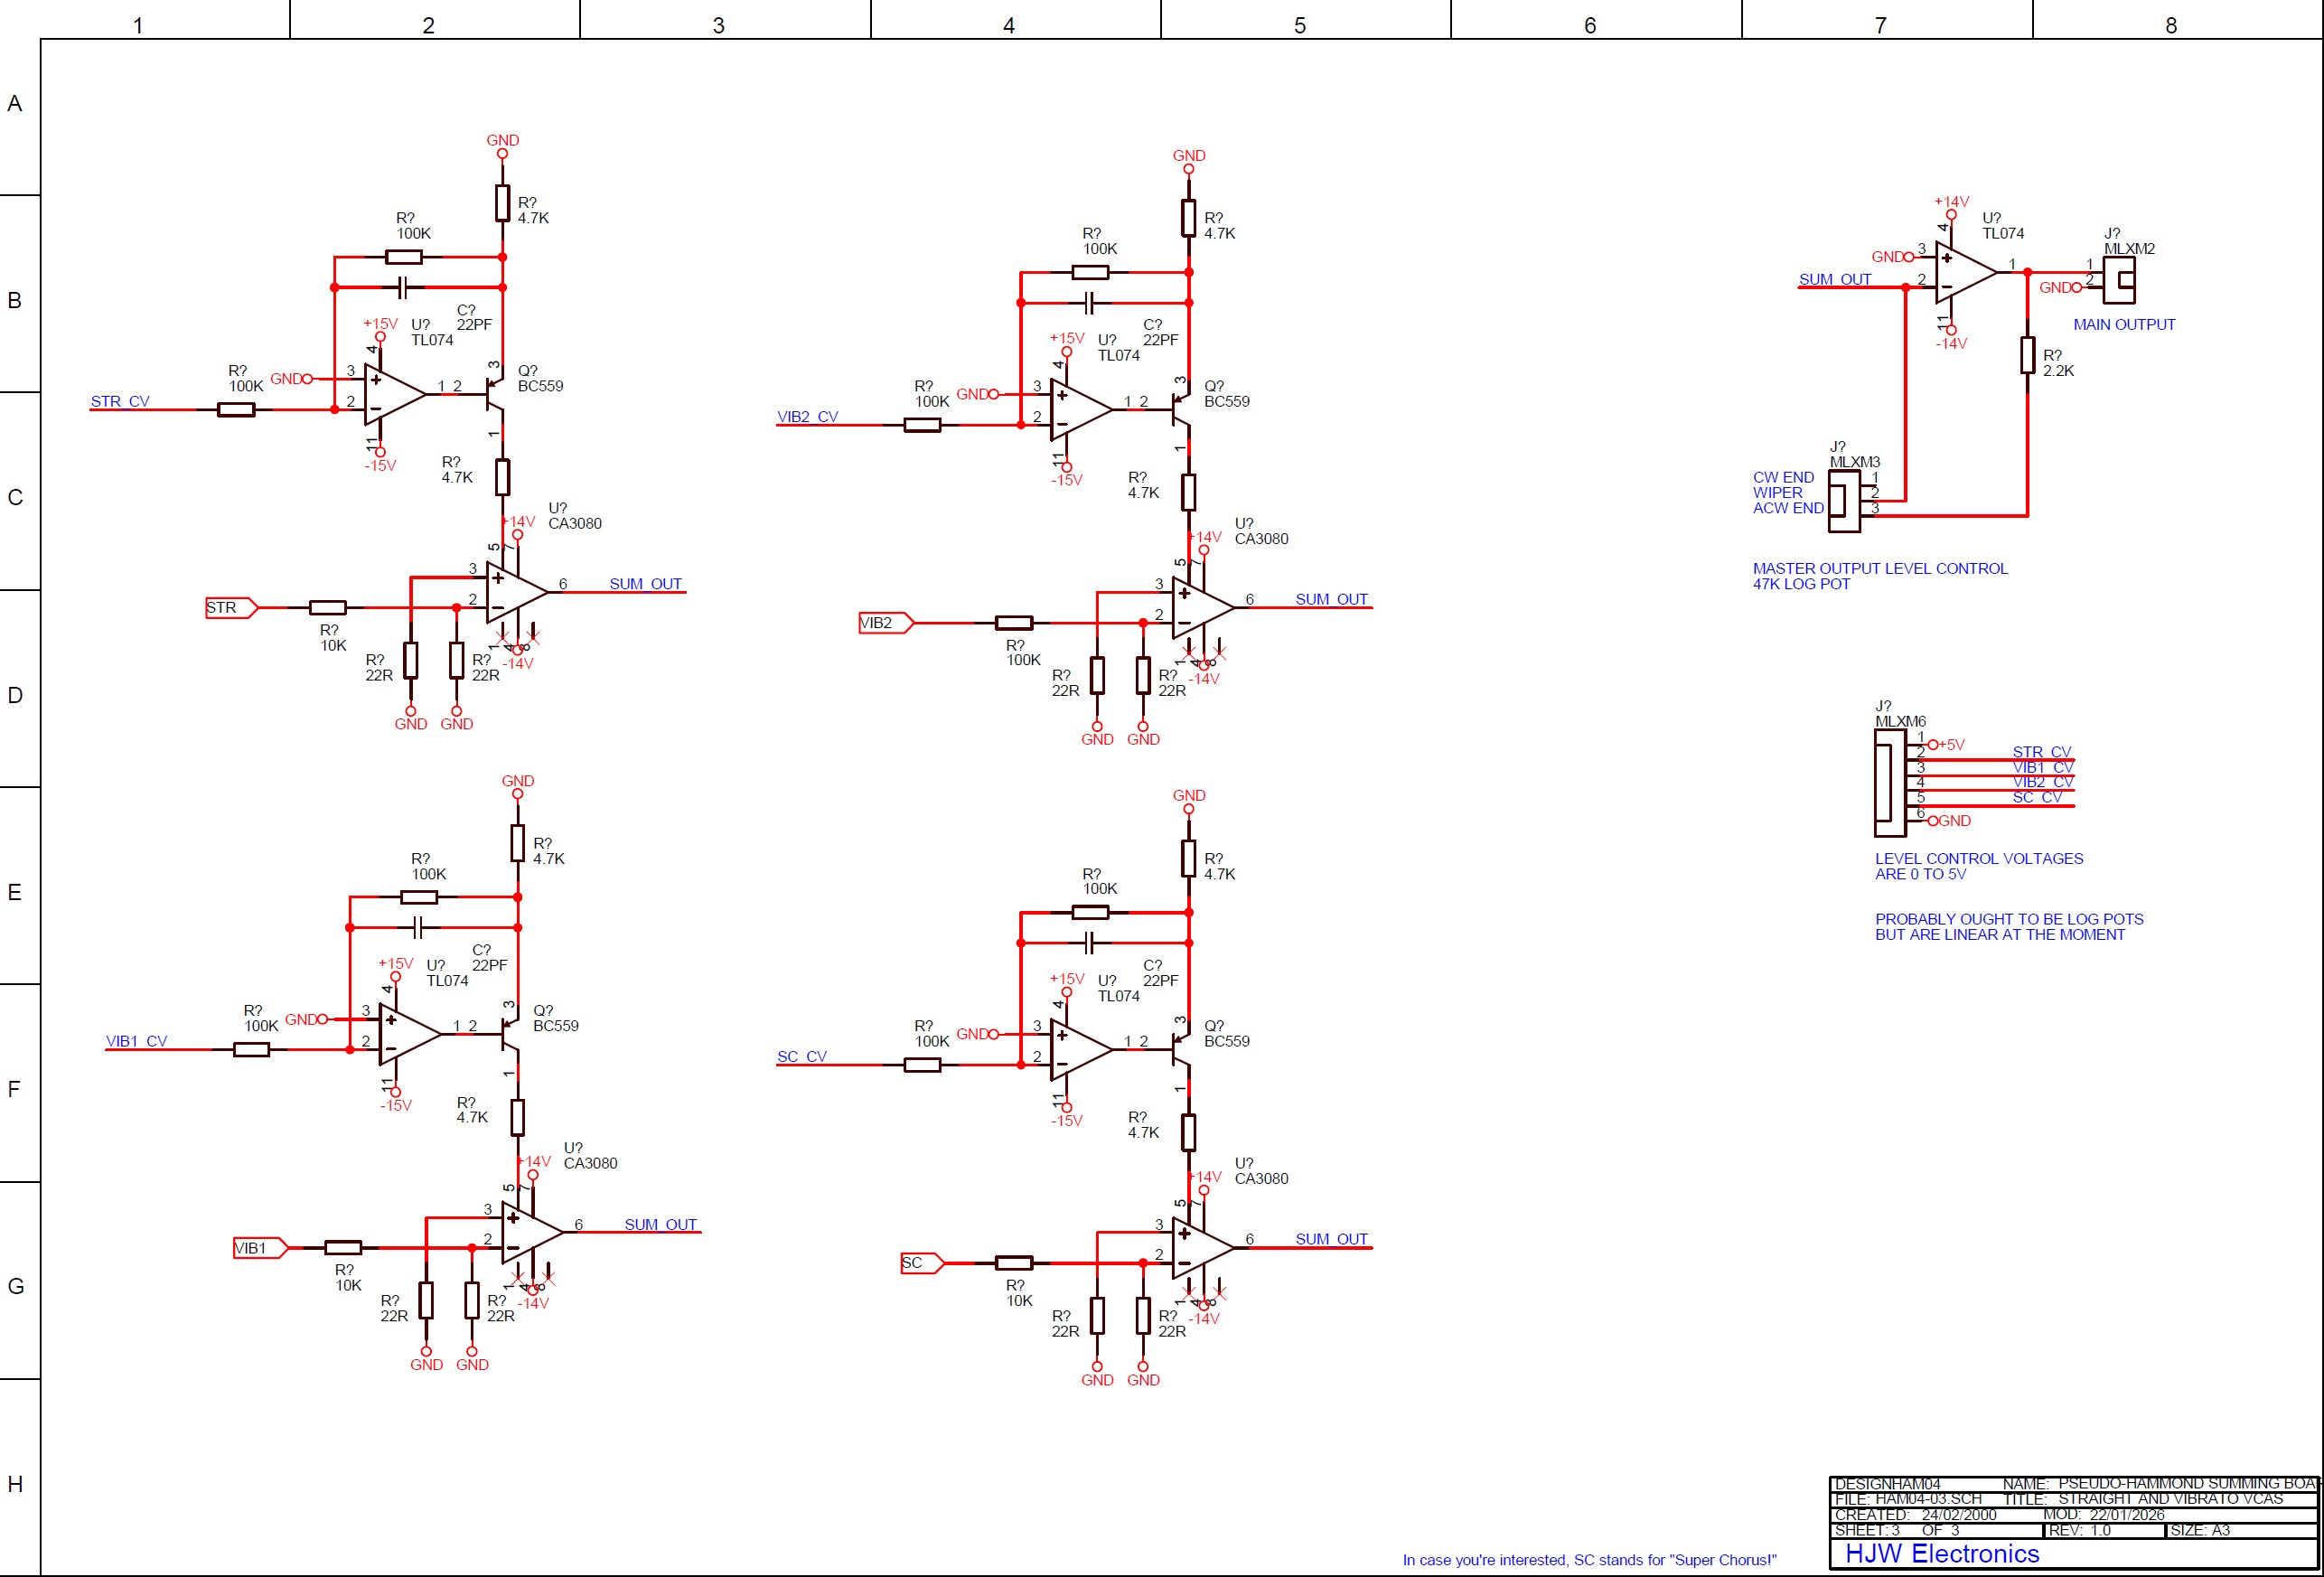Click the STR_CV net label at left edge
This screenshot has height=1577, width=2324.
(120, 402)
